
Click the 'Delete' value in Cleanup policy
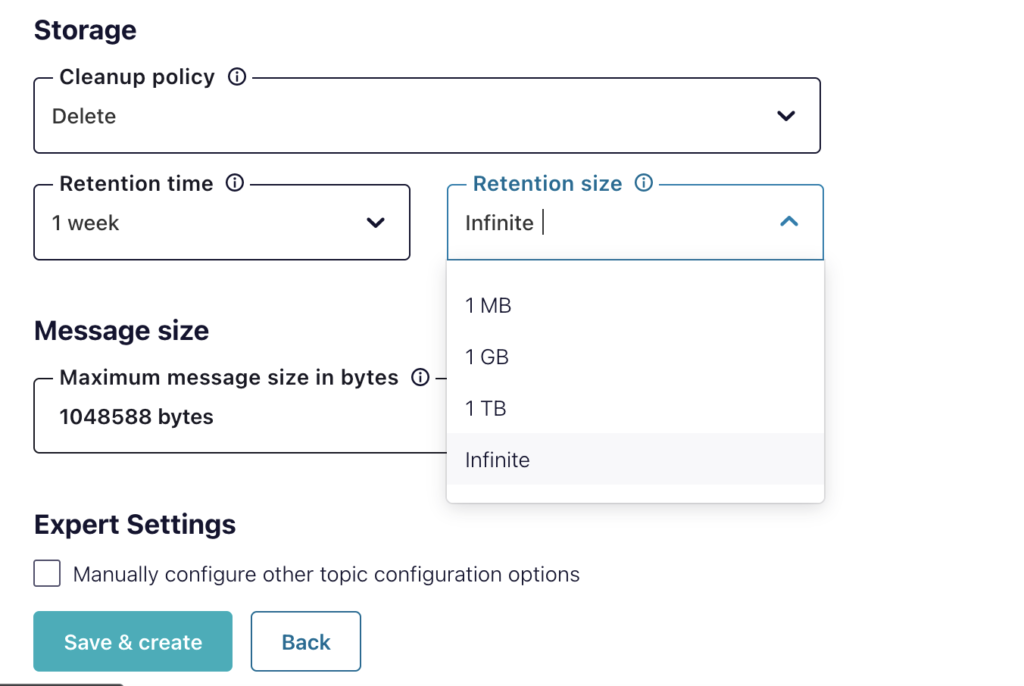click(85, 117)
